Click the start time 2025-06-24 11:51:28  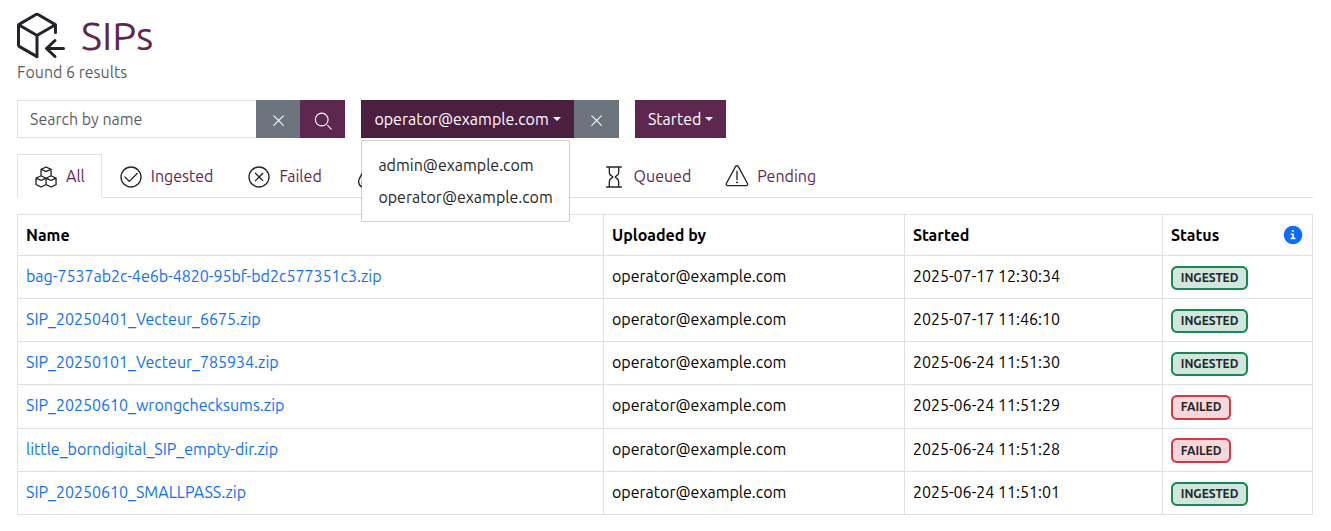[986, 450]
